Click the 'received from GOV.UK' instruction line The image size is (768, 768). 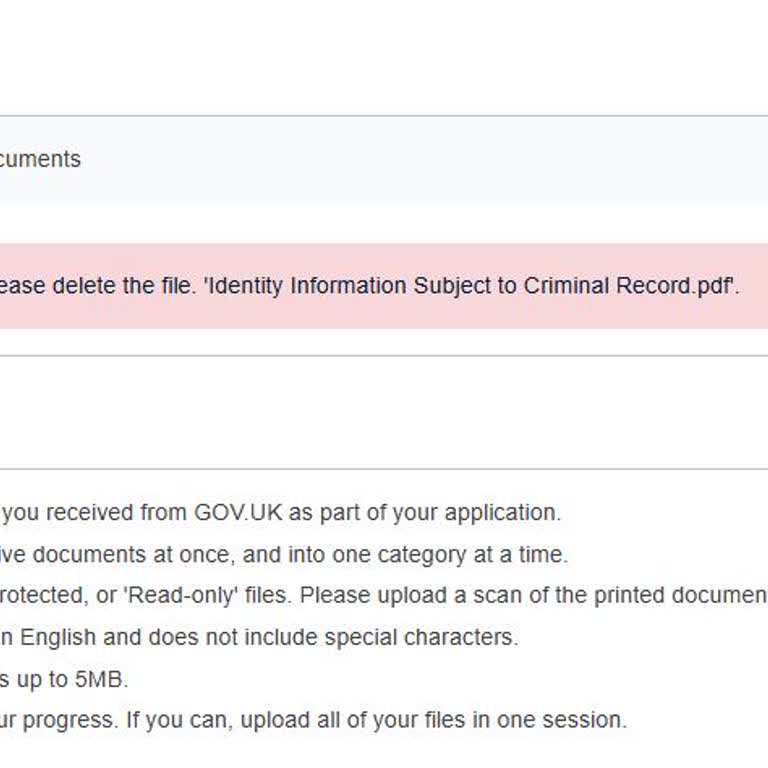point(160,513)
